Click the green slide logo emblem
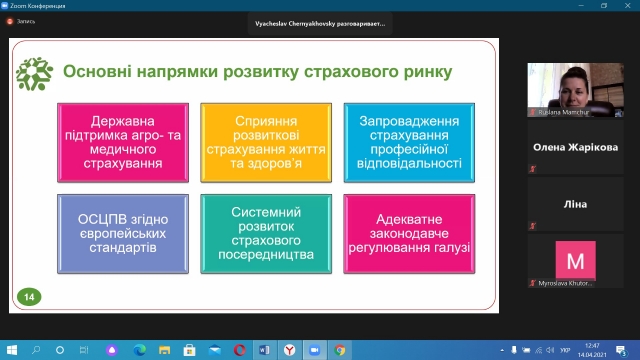The image size is (640, 360). coord(34,74)
